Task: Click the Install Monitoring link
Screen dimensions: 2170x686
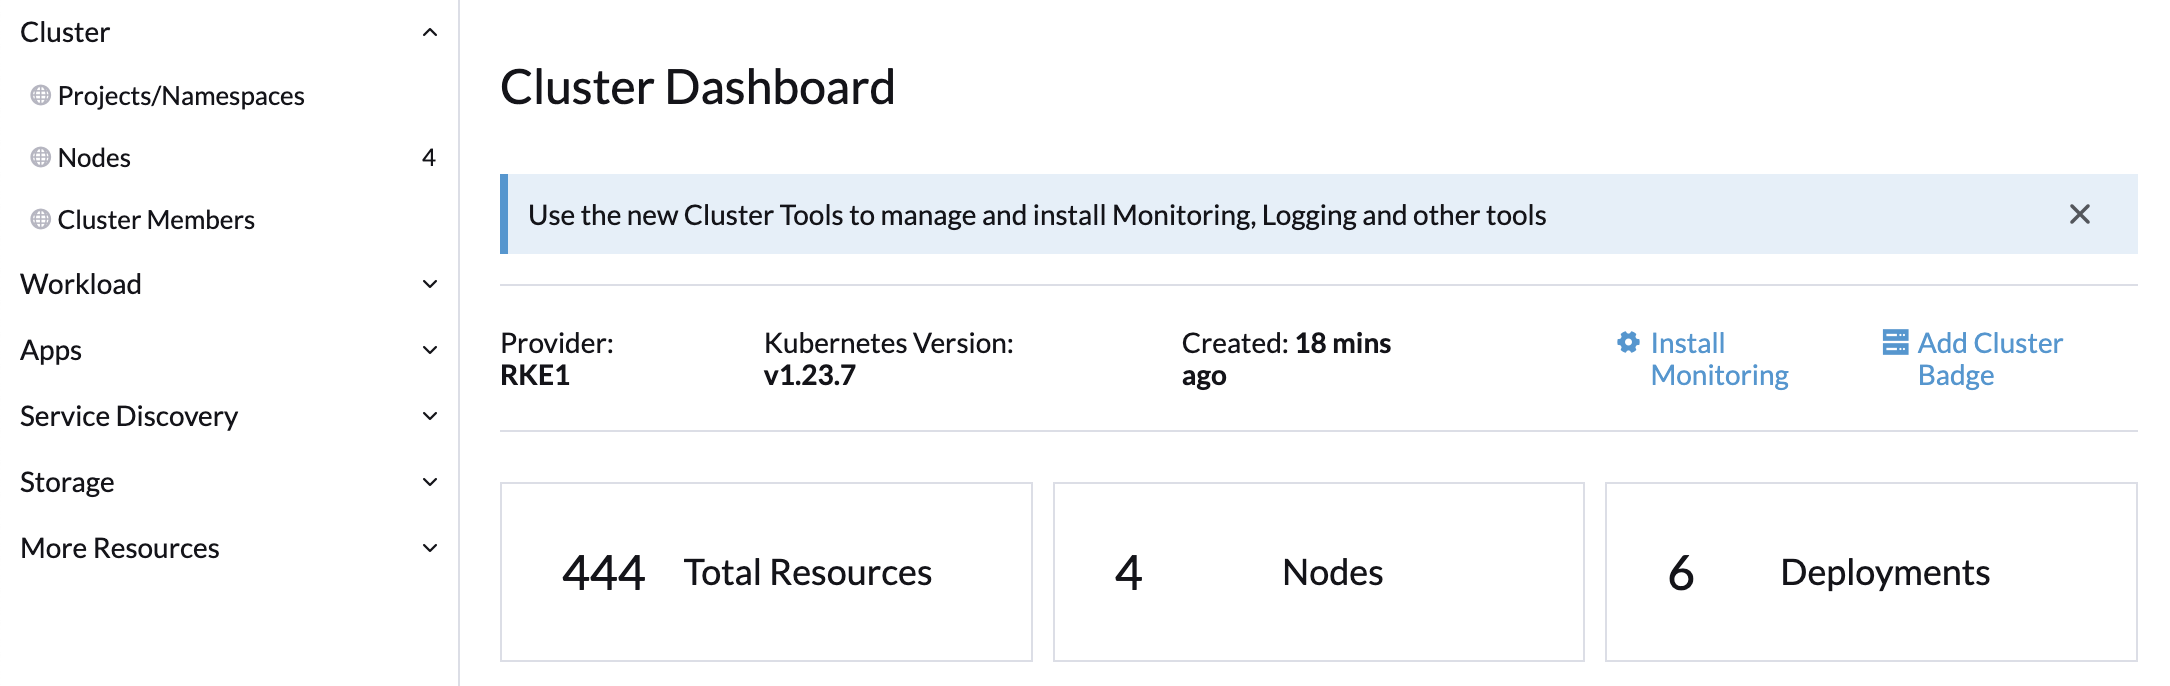Action: pos(1719,359)
